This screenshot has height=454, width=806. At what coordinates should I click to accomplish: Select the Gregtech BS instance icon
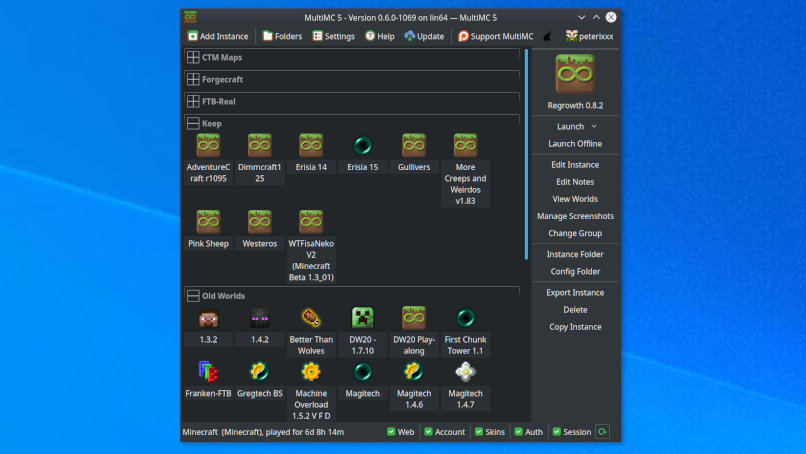[260, 372]
